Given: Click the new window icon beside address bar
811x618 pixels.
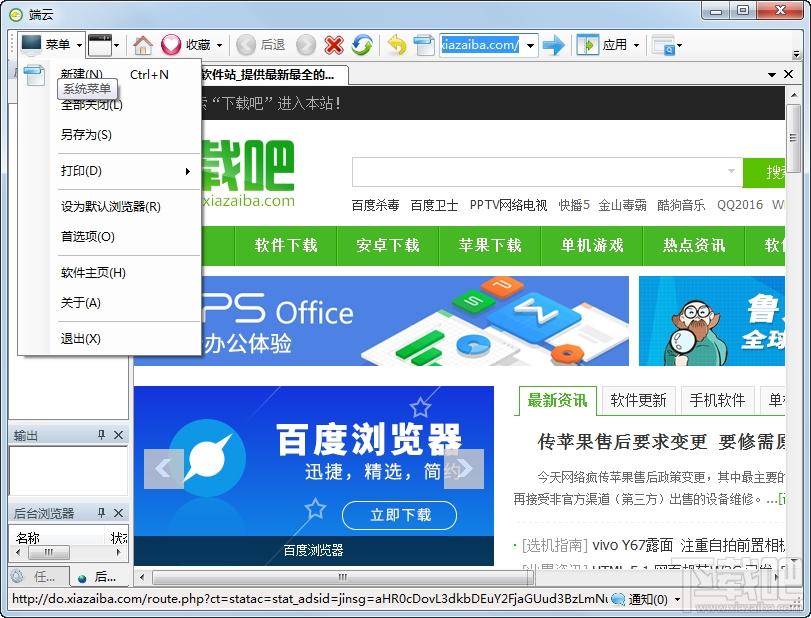Looking at the screenshot, I should tap(424, 45).
